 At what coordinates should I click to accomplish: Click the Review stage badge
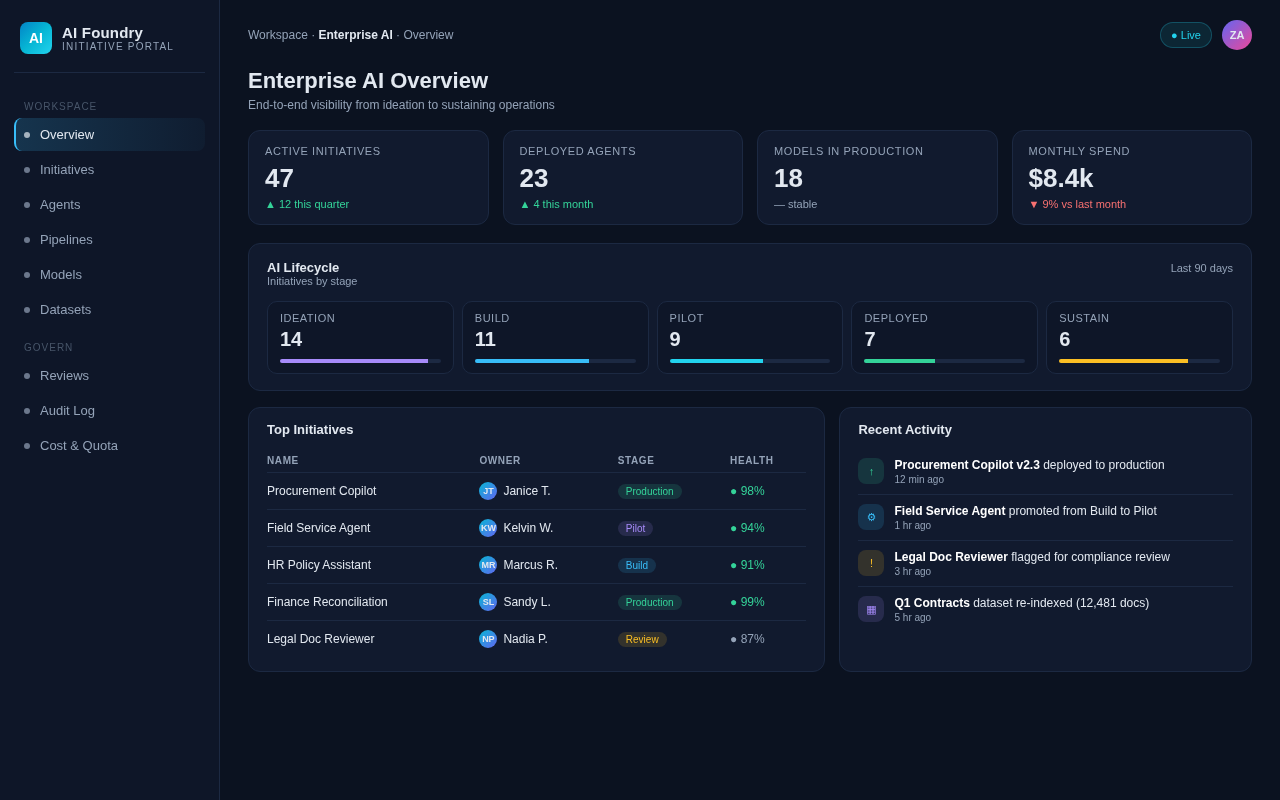pos(642,639)
